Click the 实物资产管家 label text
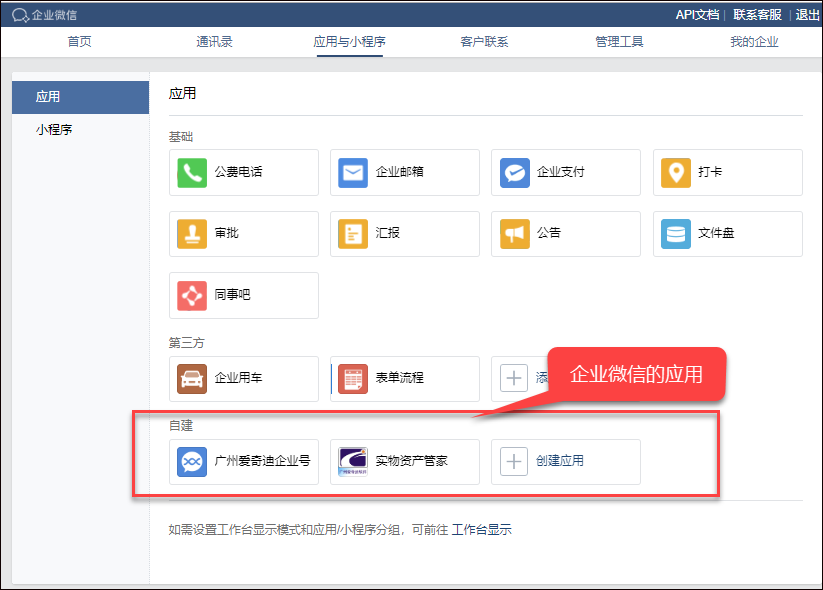The image size is (823, 590). (x=412, y=461)
